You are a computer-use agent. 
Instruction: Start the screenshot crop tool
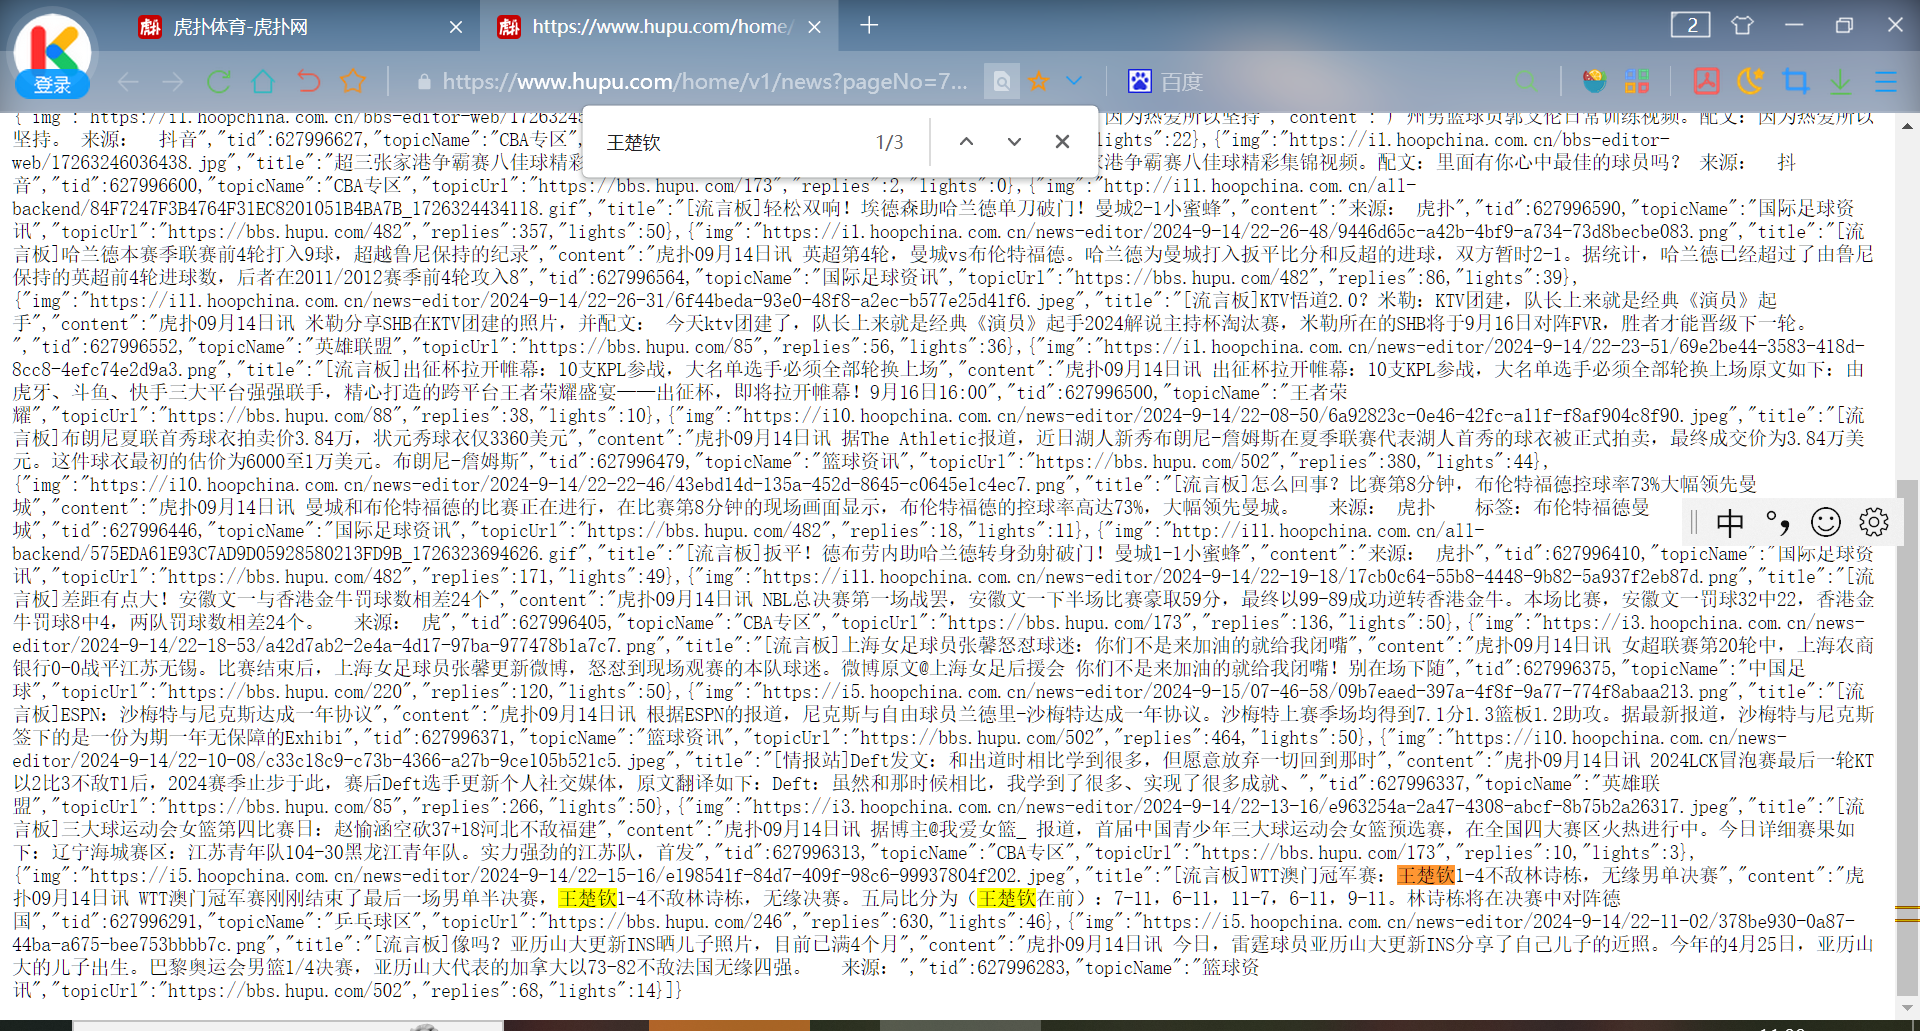[1796, 81]
